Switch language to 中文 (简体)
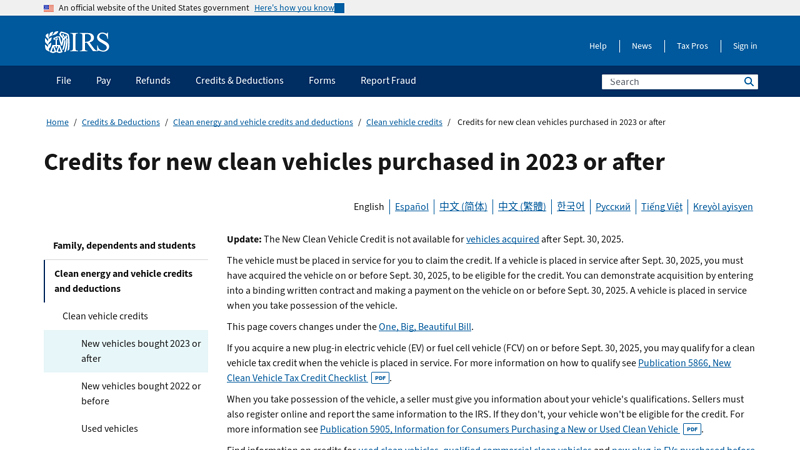 463,207
